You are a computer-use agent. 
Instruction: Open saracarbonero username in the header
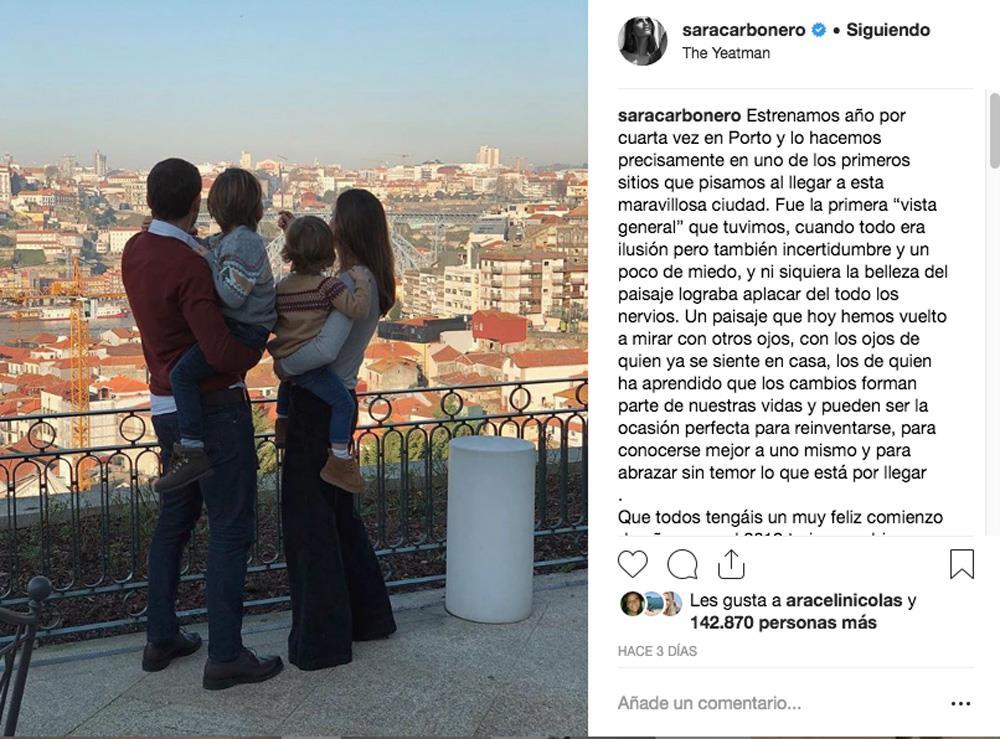coord(744,30)
